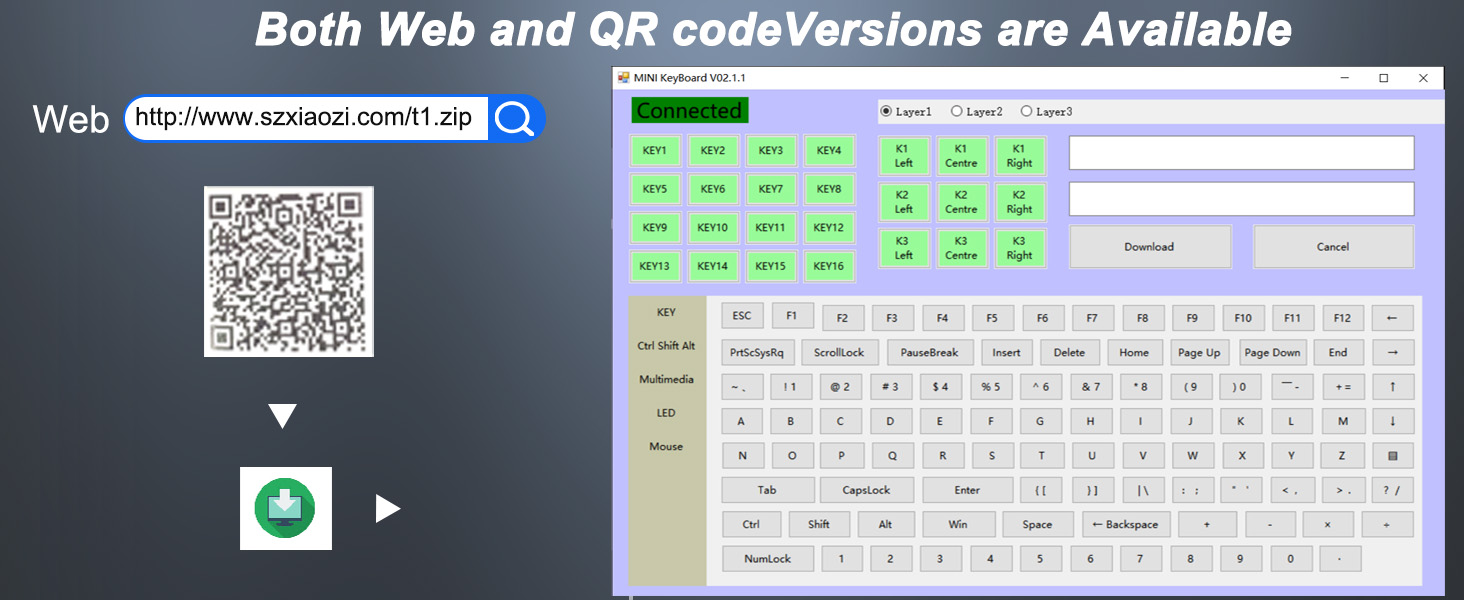This screenshot has width=1464, height=600.
Task: Select the K1 Right knob button
Action: point(1020,156)
